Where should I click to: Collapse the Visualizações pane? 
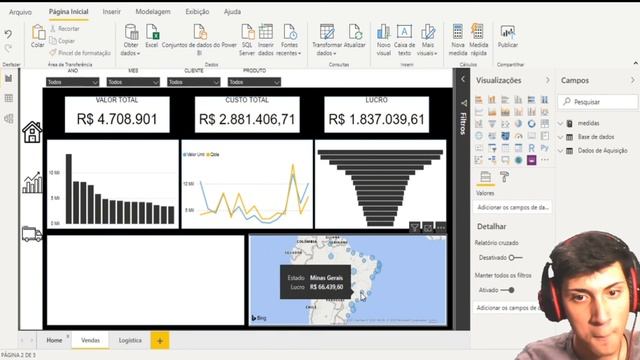[548, 80]
